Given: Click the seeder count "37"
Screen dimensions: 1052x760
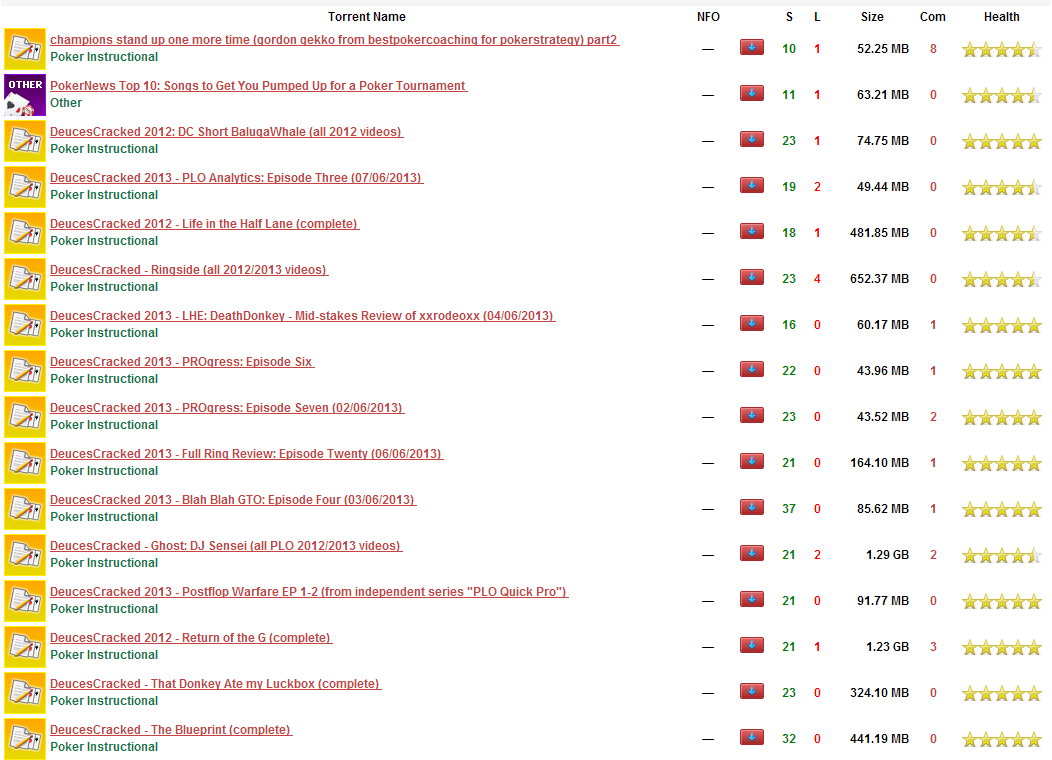Looking at the screenshot, I should coord(789,508).
